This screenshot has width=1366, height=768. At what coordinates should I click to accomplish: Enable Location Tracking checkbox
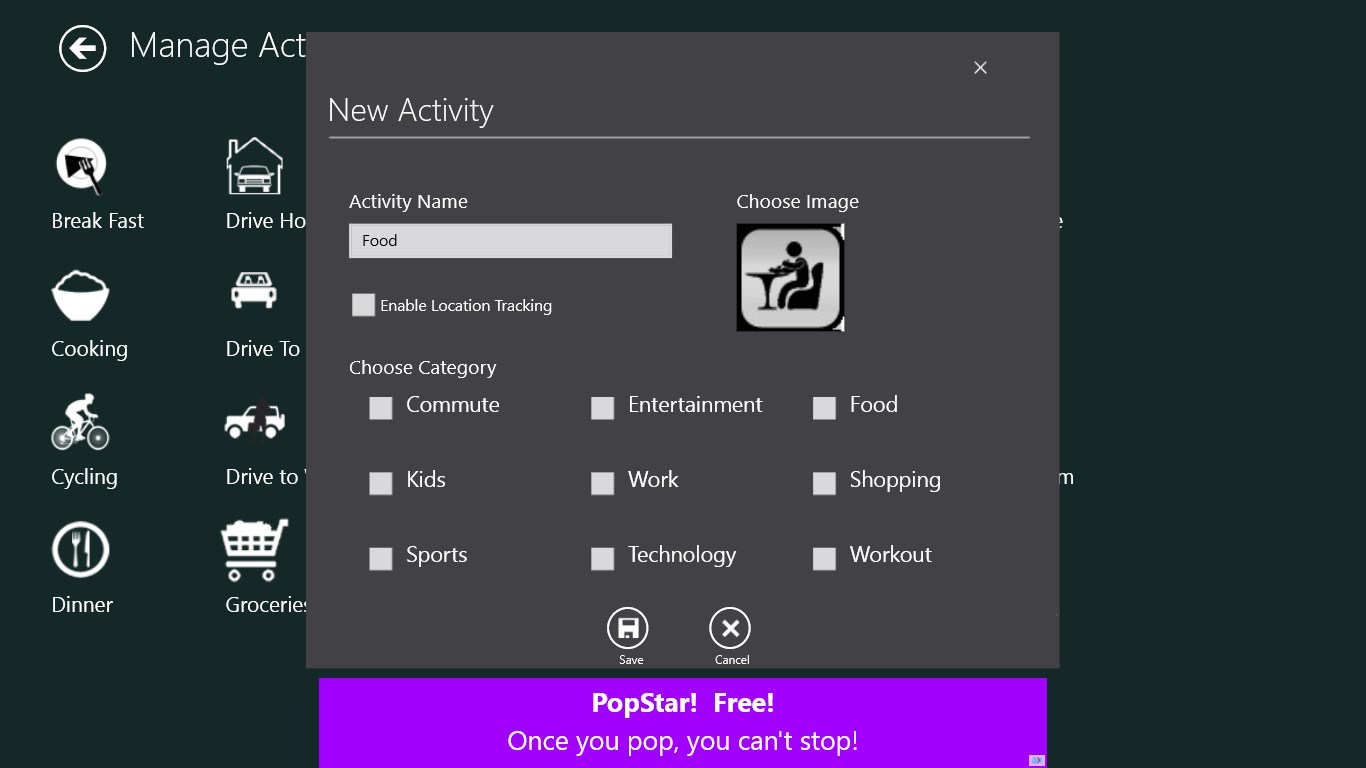tap(363, 305)
